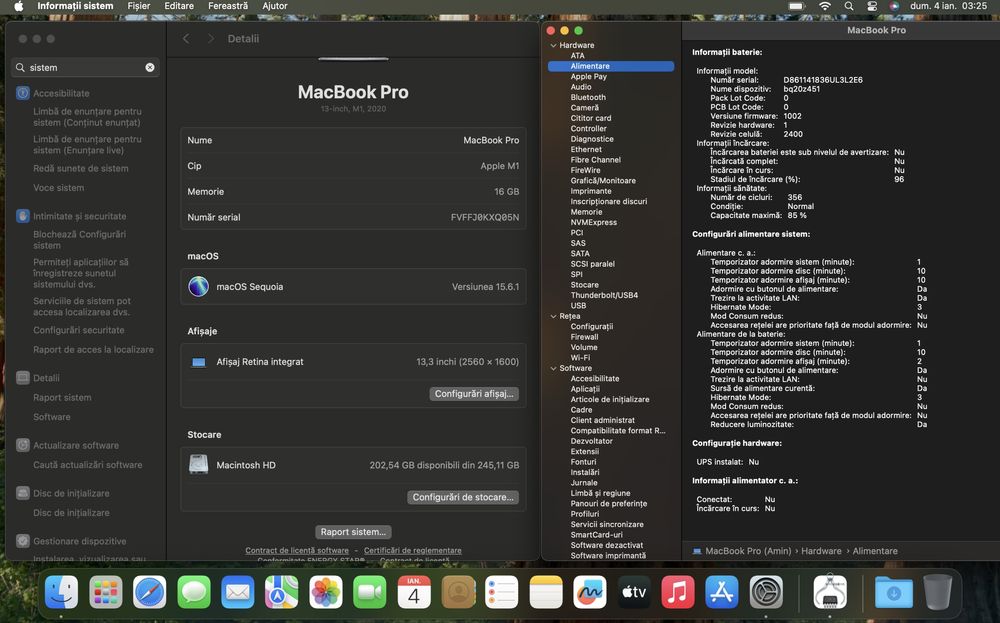The width and height of the screenshot is (1000, 623).
Task: Open Notes app in dock
Action: (x=546, y=592)
